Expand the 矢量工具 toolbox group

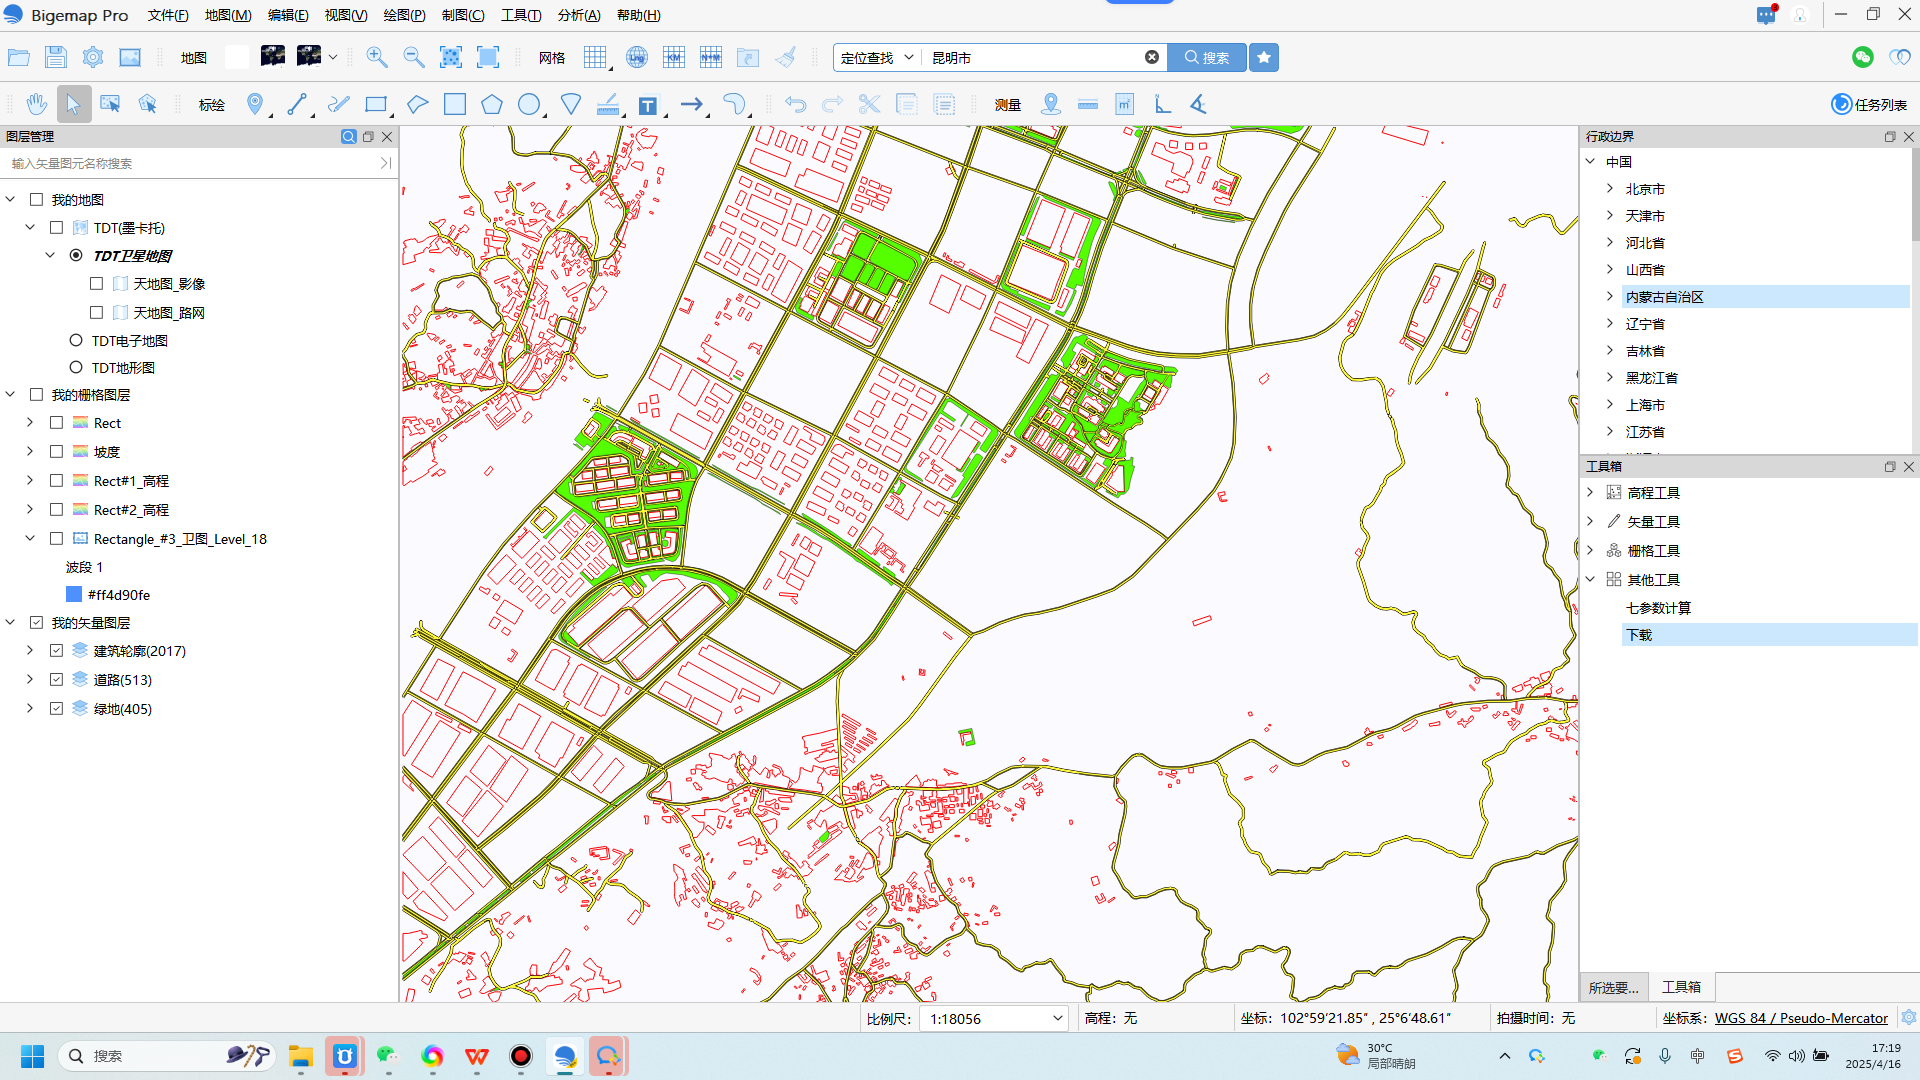coord(1590,522)
